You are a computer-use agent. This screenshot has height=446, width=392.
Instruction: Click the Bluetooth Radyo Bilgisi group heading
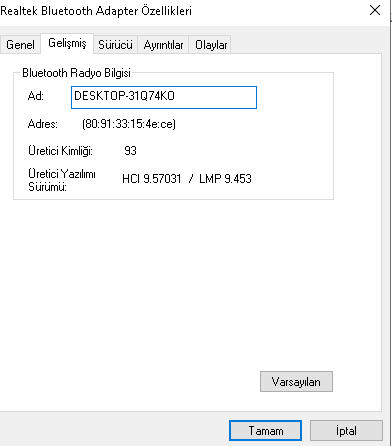tap(76, 73)
